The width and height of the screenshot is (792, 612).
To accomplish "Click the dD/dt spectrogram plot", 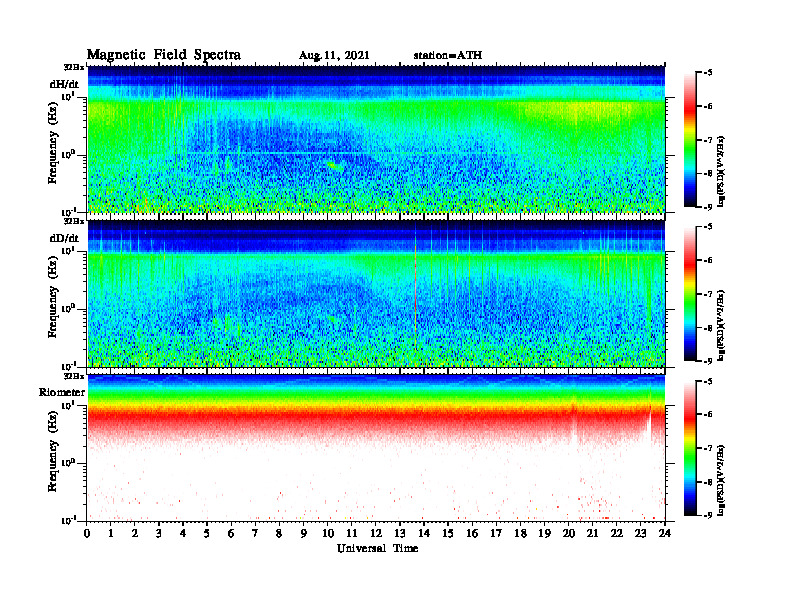I will tap(376, 293).
